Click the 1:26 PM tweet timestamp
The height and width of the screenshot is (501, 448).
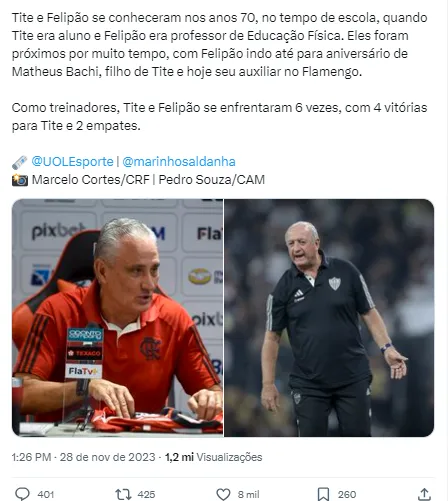[x=31, y=457]
